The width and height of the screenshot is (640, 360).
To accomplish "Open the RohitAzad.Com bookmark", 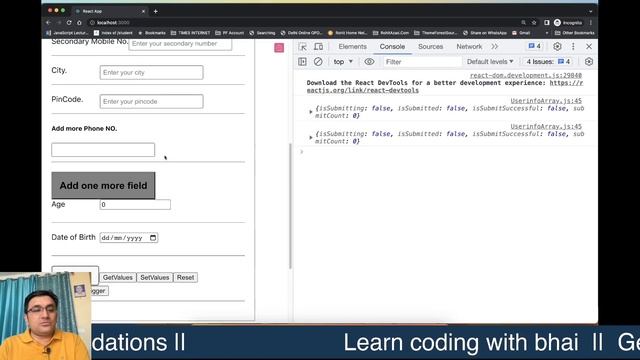I will [x=391, y=33].
